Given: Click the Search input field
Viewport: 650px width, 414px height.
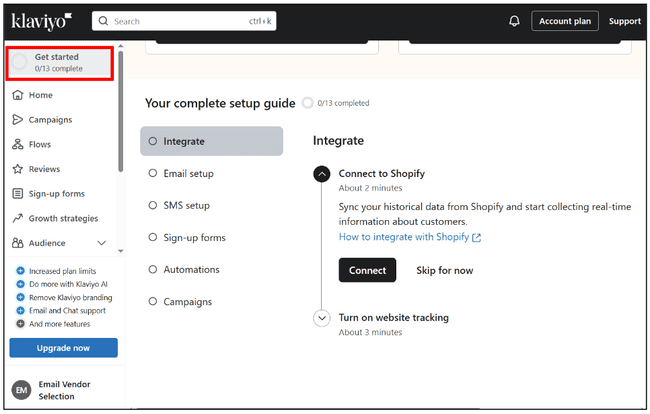Looking at the screenshot, I should click(x=185, y=21).
